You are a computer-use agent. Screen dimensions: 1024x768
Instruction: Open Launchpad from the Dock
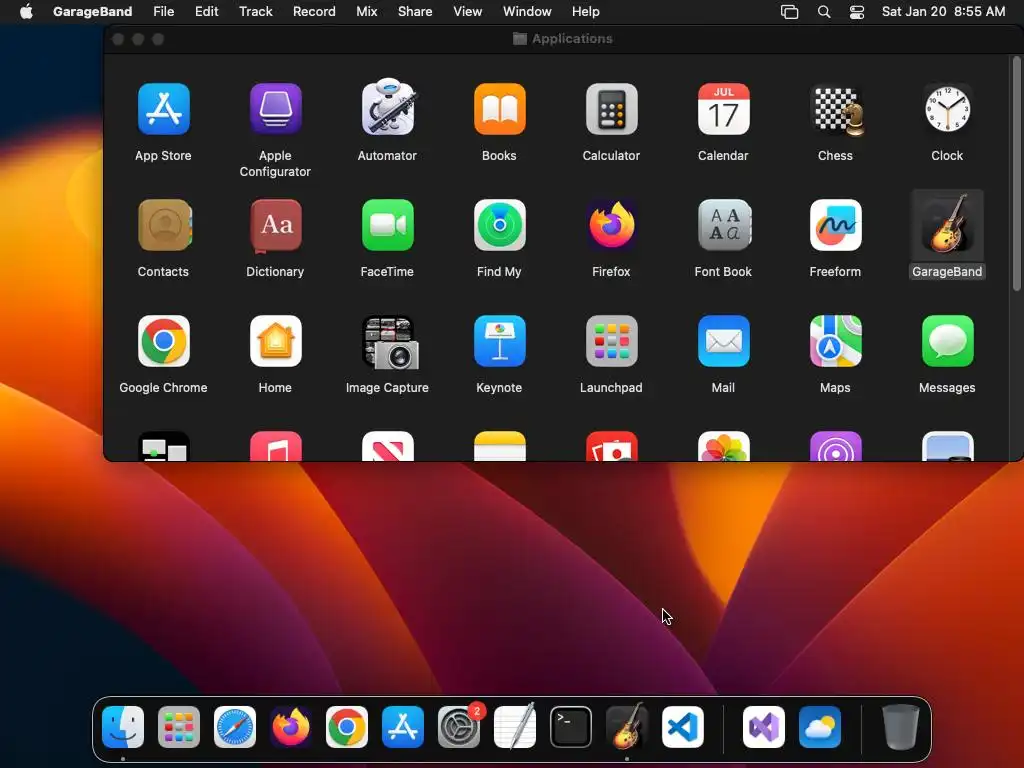pos(179,727)
